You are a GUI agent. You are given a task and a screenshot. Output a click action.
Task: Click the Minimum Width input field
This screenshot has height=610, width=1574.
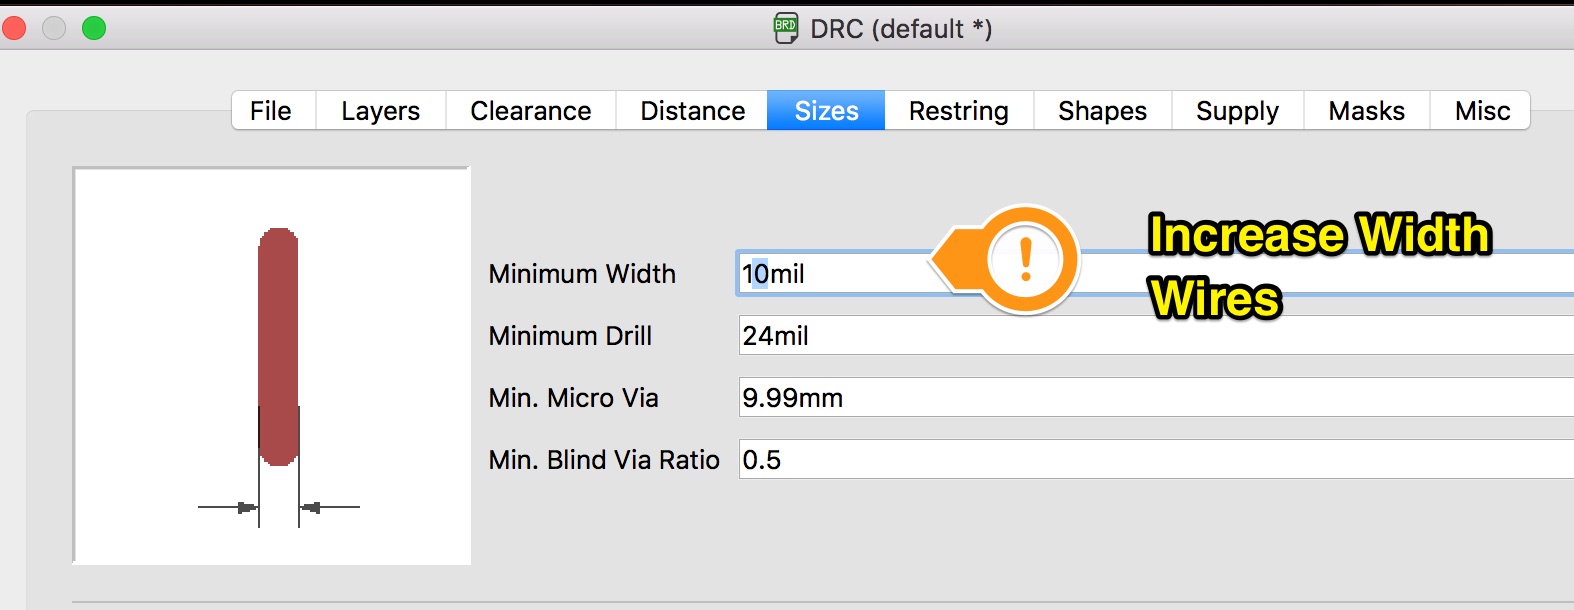(x=850, y=274)
